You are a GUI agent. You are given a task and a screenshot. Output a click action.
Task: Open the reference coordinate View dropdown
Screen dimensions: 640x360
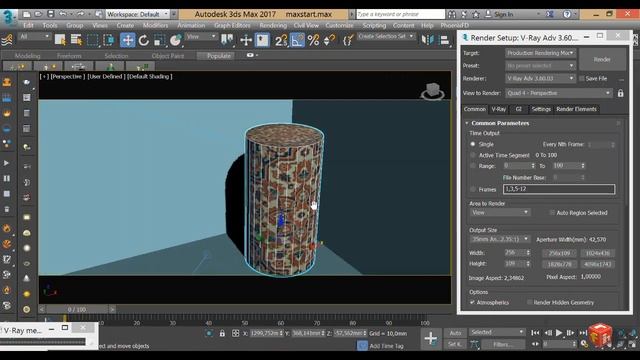click(x=201, y=36)
